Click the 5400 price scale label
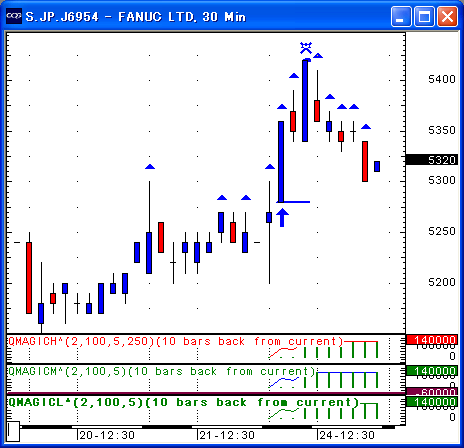This screenshot has height=448, width=464. pos(442,79)
